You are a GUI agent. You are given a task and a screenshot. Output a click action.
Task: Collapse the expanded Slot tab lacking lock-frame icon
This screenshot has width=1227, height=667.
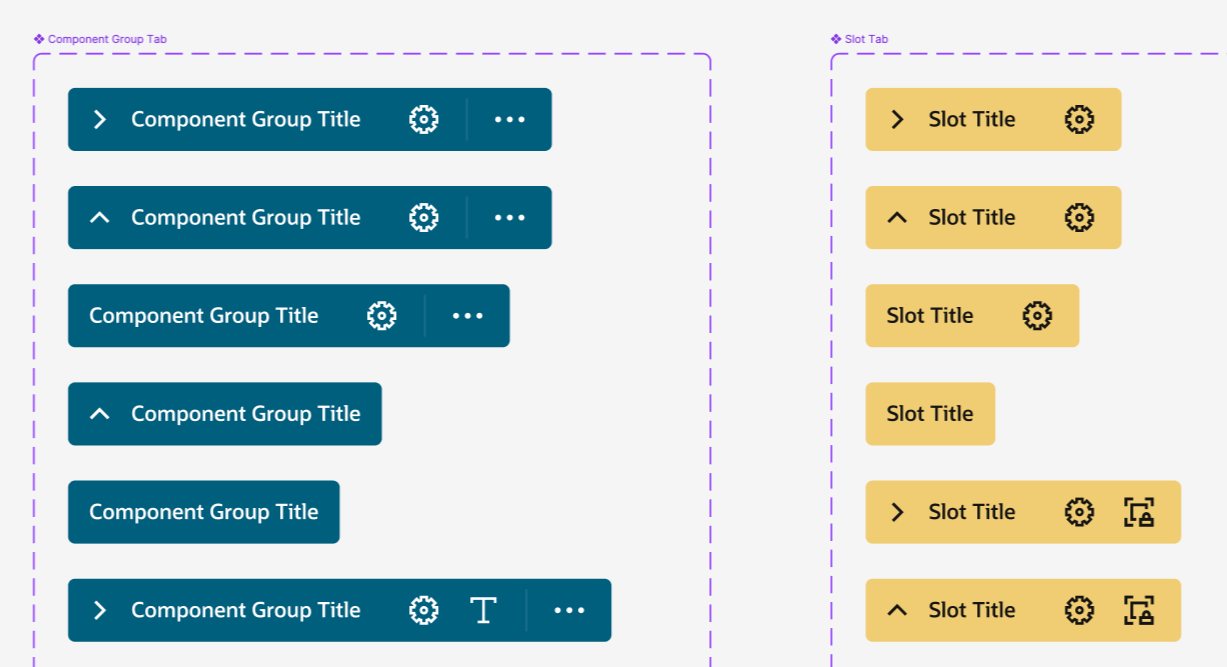click(897, 217)
